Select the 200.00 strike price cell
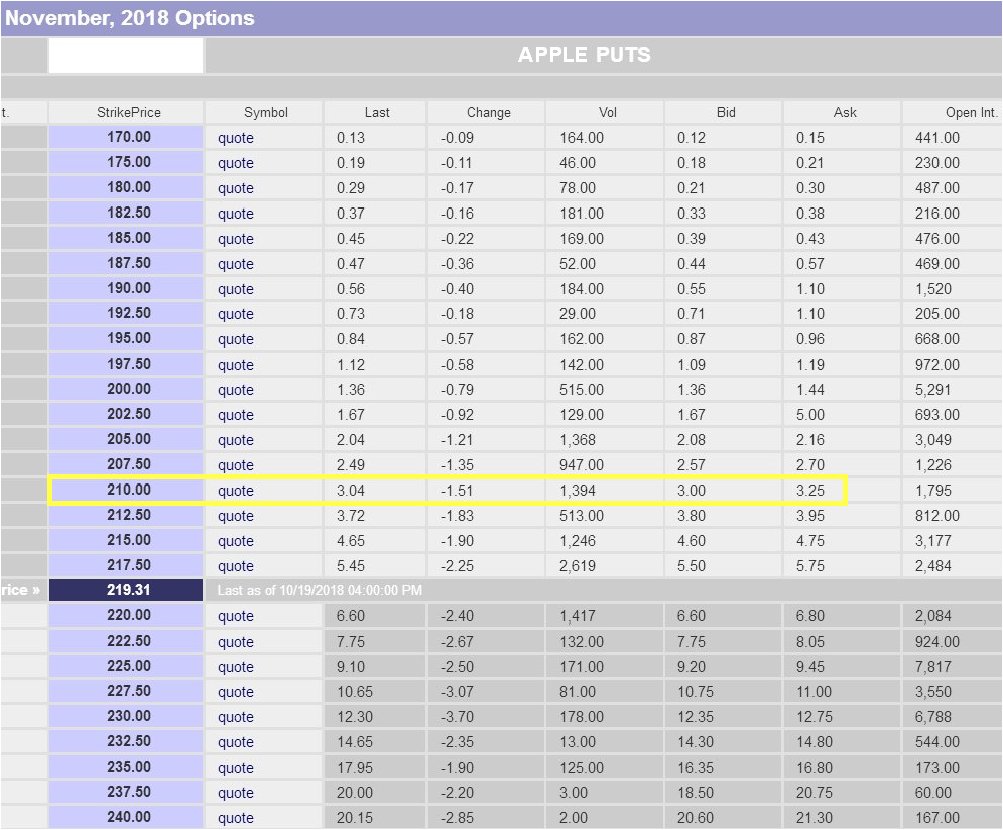This screenshot has height=830, width=1003. (126, 389)
